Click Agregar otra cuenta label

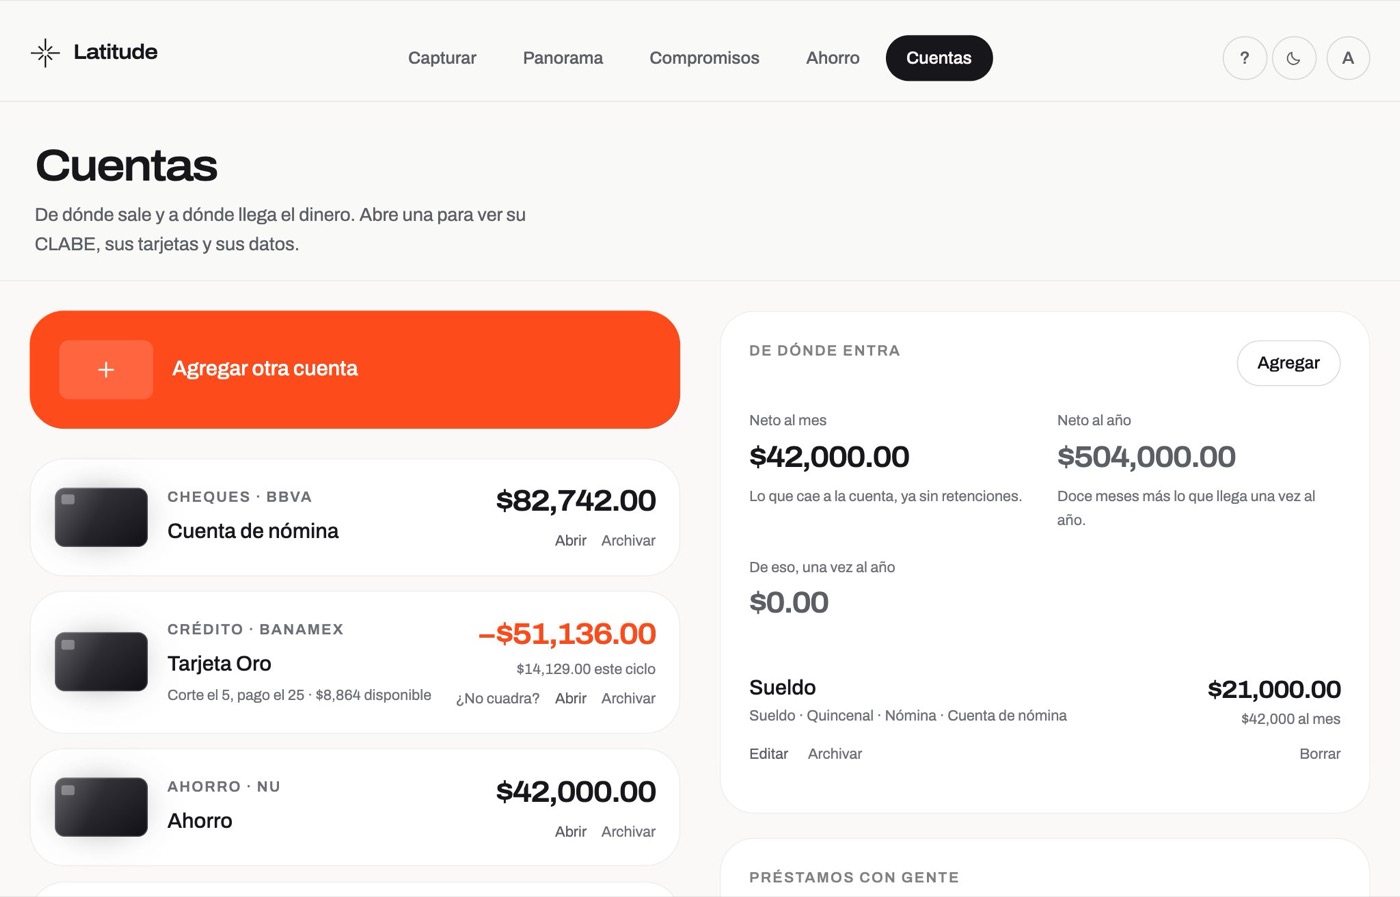point(265,369)
